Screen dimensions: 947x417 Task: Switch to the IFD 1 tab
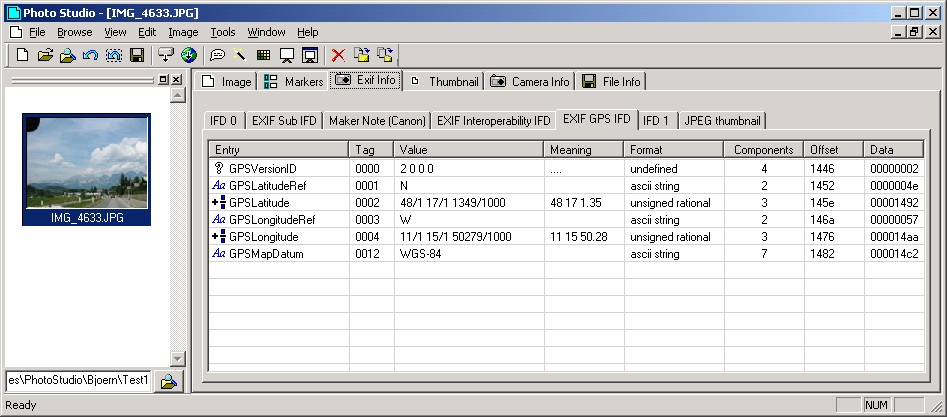pos(656,121)
